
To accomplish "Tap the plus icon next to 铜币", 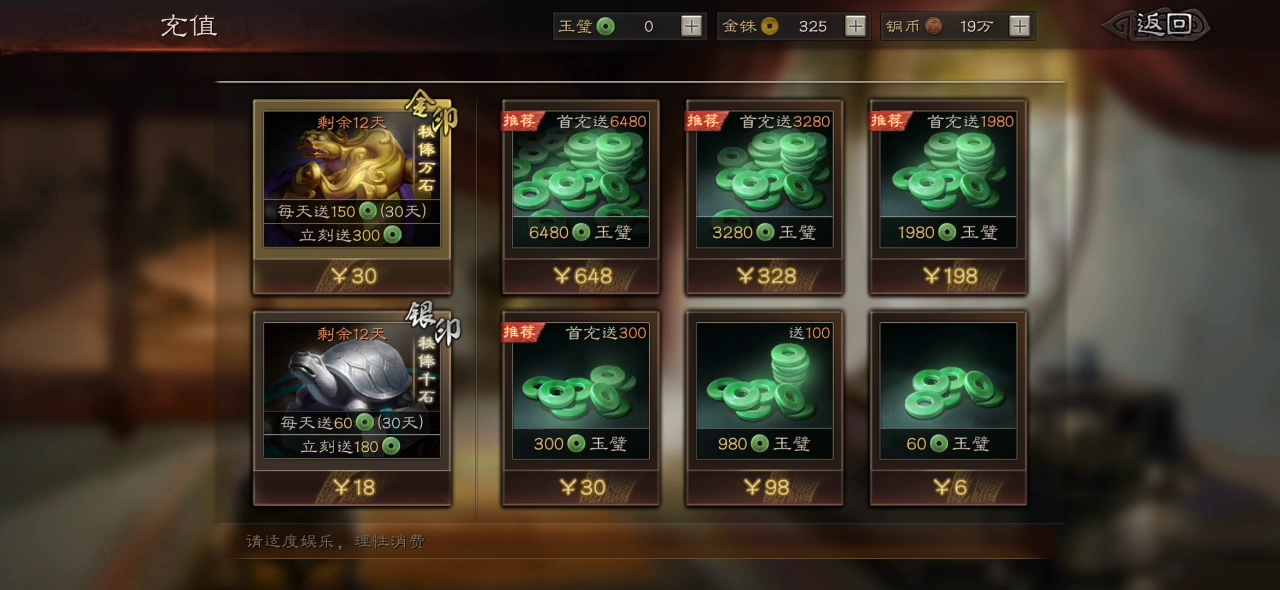I will click(x=1020, y=26).
